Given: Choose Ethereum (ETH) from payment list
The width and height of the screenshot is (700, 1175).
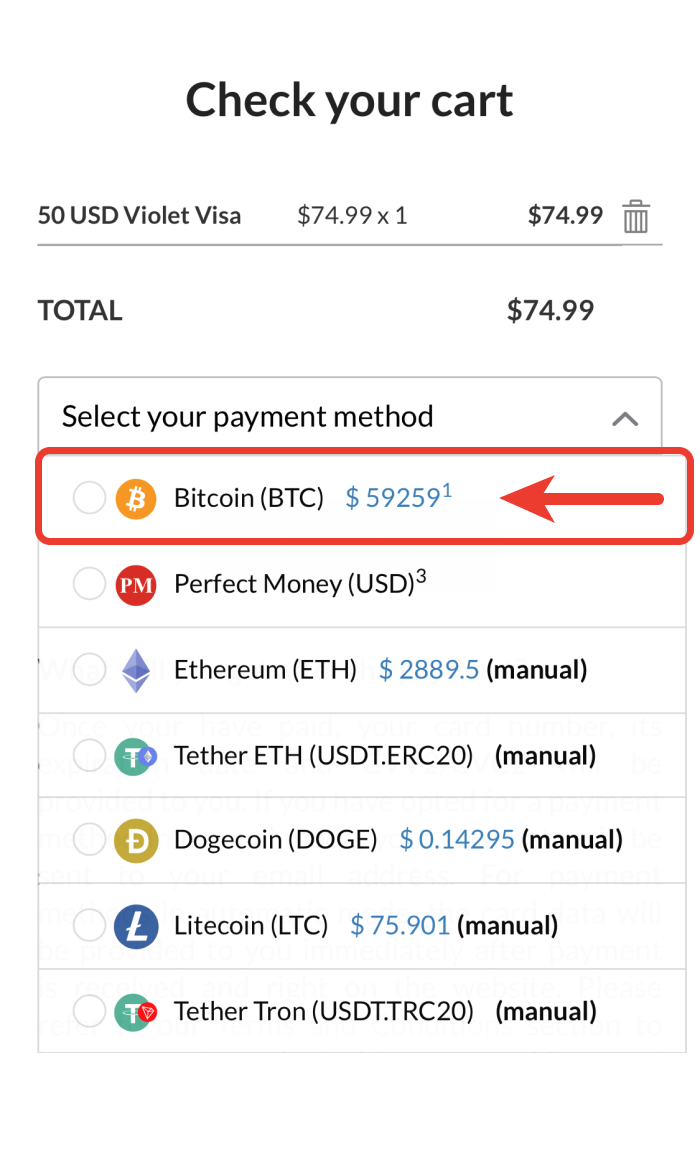Looking at the screenshot, I should click(265, 670).
